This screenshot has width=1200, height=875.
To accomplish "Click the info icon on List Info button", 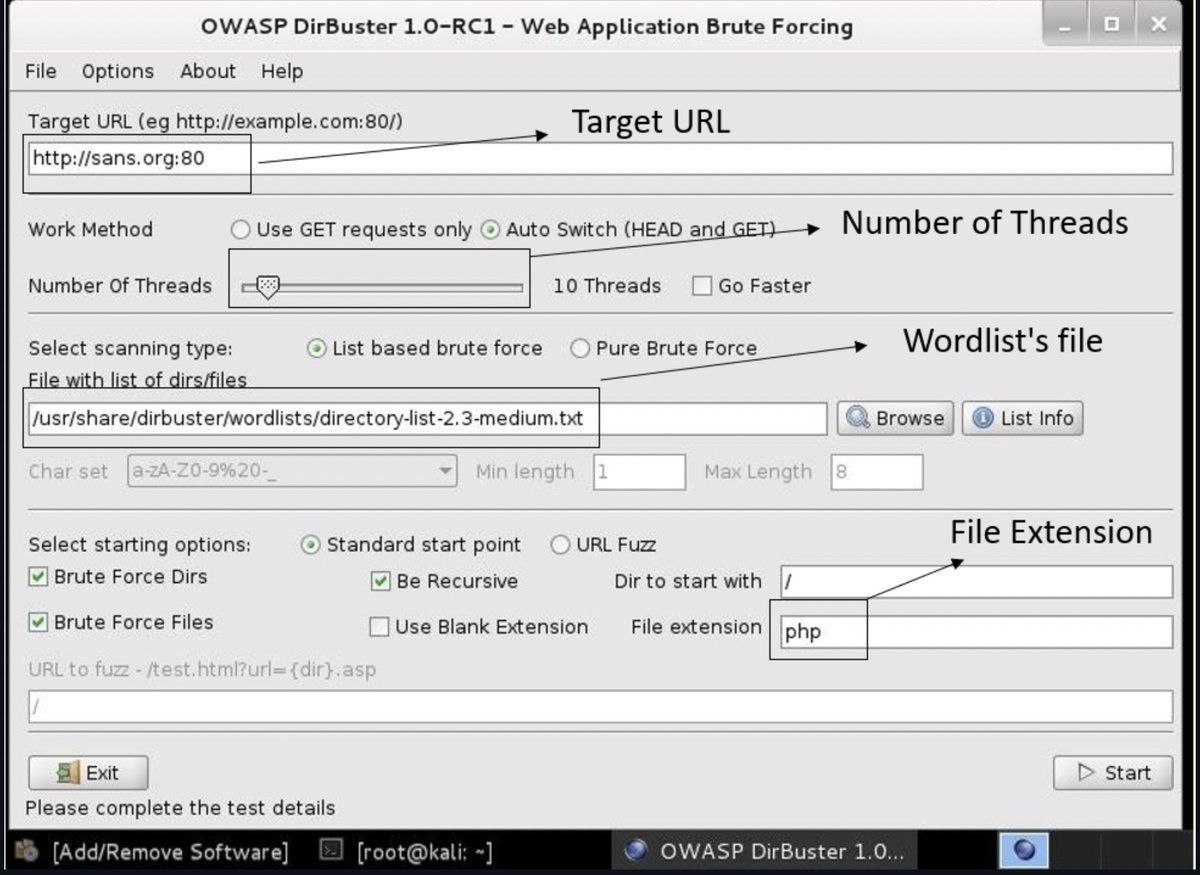I will pos(983,418).
